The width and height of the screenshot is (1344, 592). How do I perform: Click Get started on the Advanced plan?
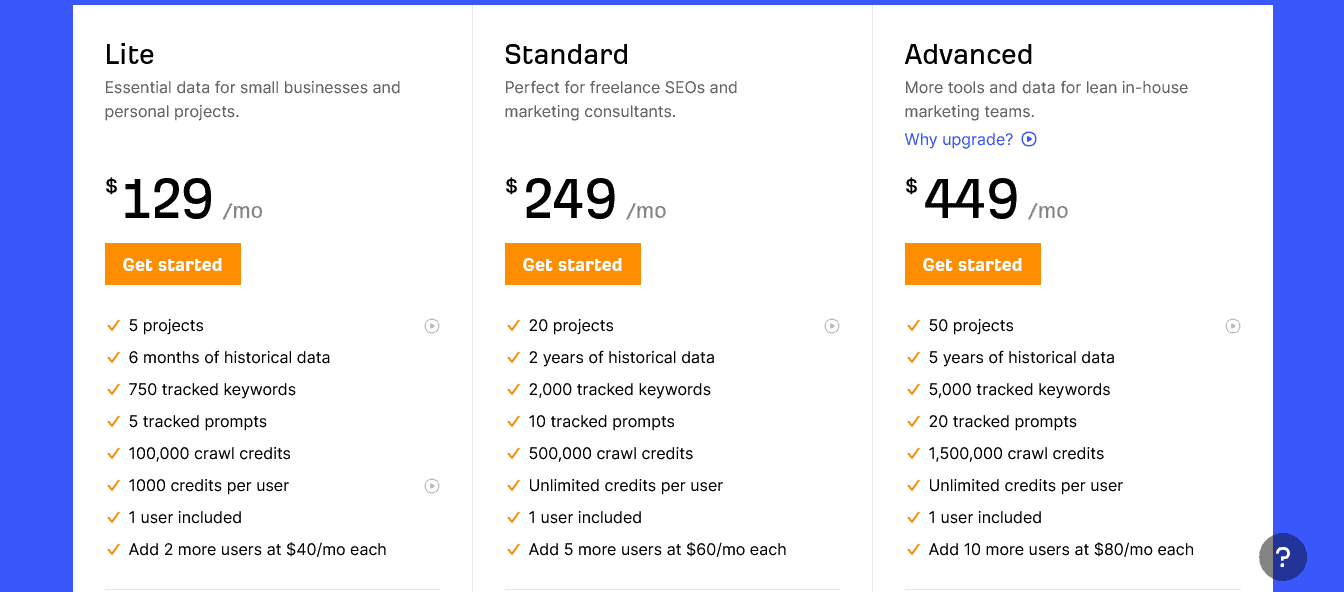(x=972, y=264)
